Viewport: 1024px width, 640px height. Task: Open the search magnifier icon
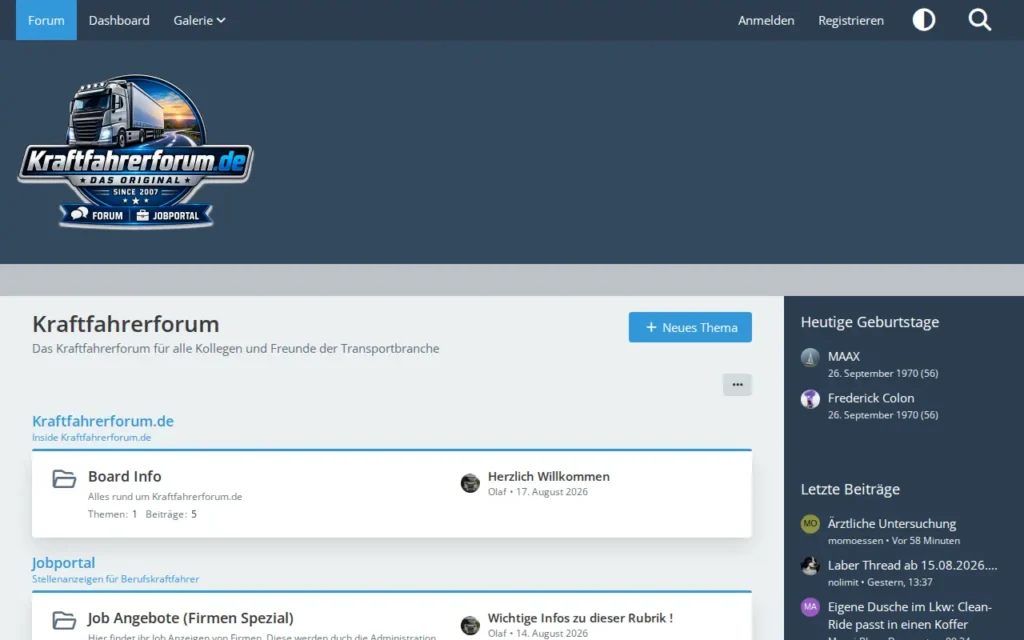tap(979, 20)
